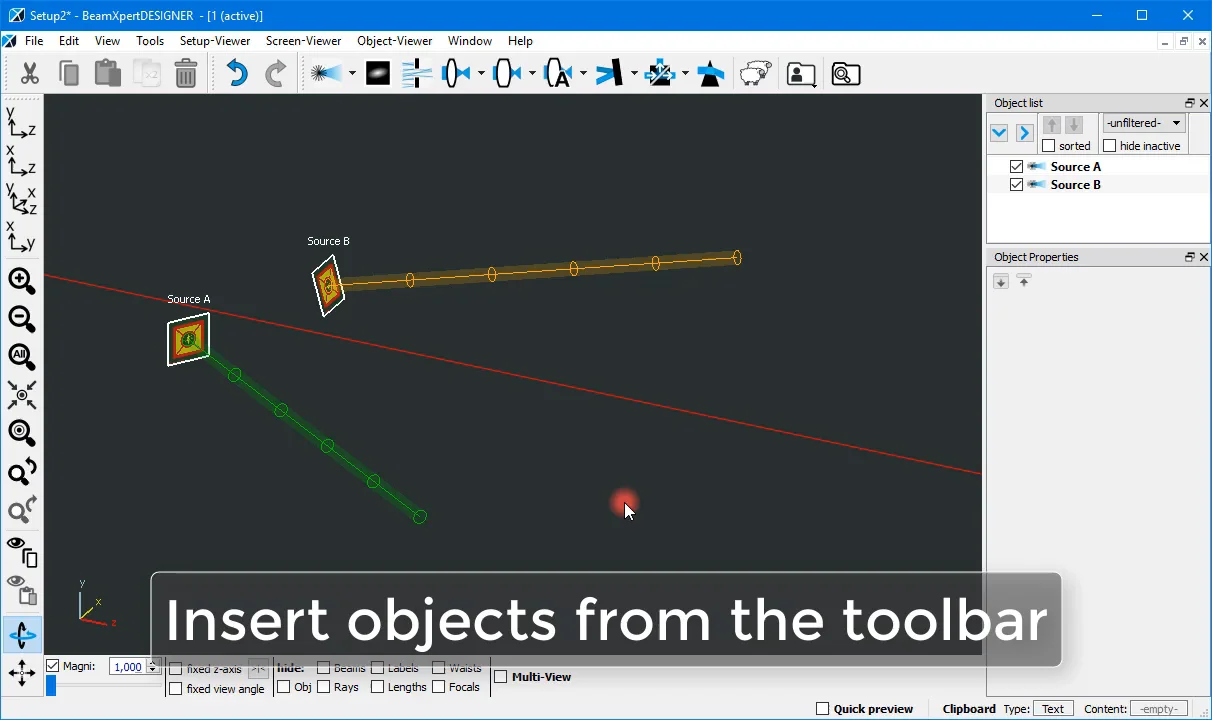Switch to the x-y axis view
This screenshot has height=720, width=1212.
tap(21, 237)
